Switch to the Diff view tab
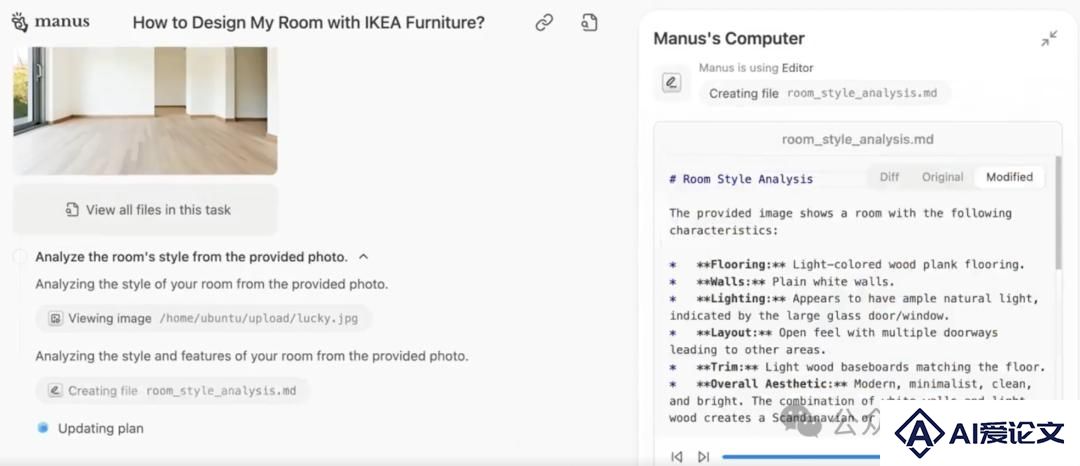The width and height of the screenshot is (1080, 466). tap(889, 177)
